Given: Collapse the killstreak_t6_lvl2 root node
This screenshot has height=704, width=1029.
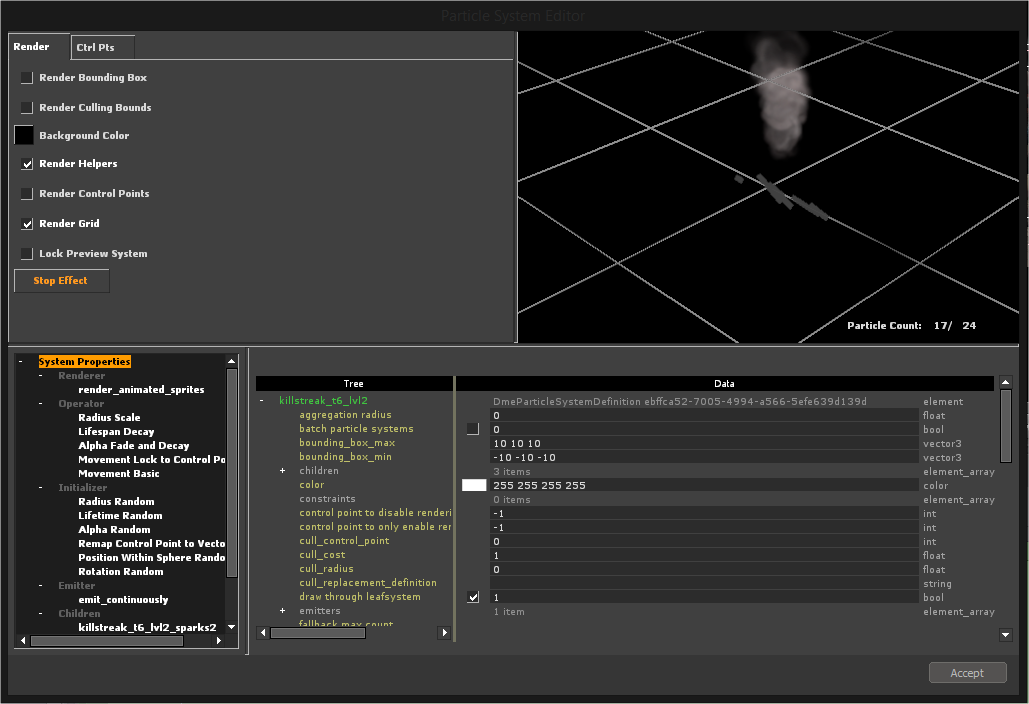Looking at the screenshot, I should tap(262, 401).
